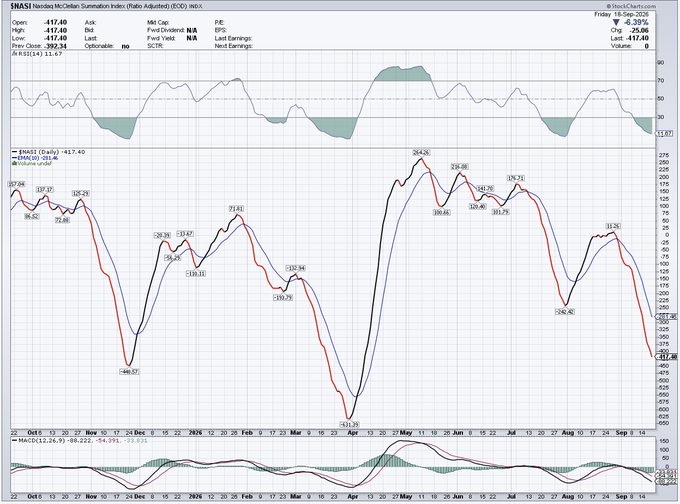680x504 pixels.
Task: Click the 157.04 peak label
Action: pos(16,184)
